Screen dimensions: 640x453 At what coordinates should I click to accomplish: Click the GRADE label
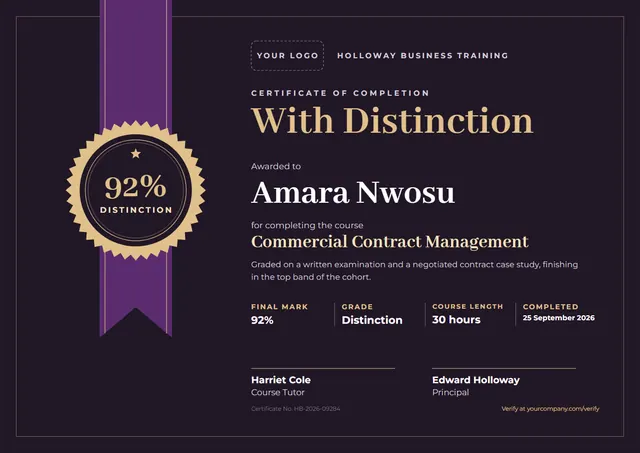point(357,306)
